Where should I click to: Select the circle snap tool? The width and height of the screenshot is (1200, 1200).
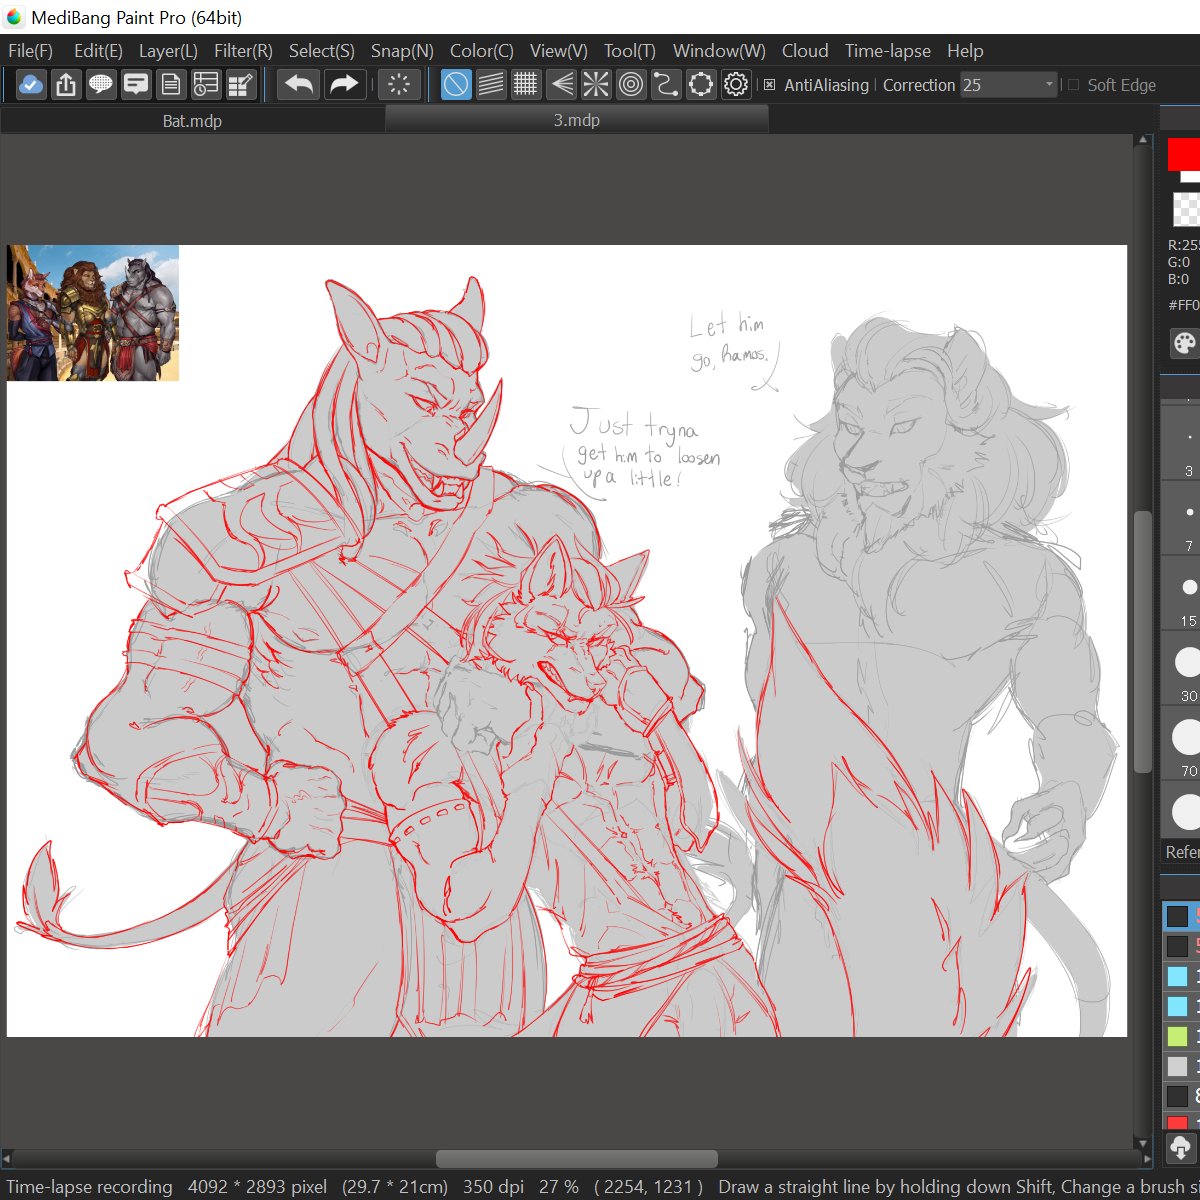pyautogui.click(x=631, y=85)
